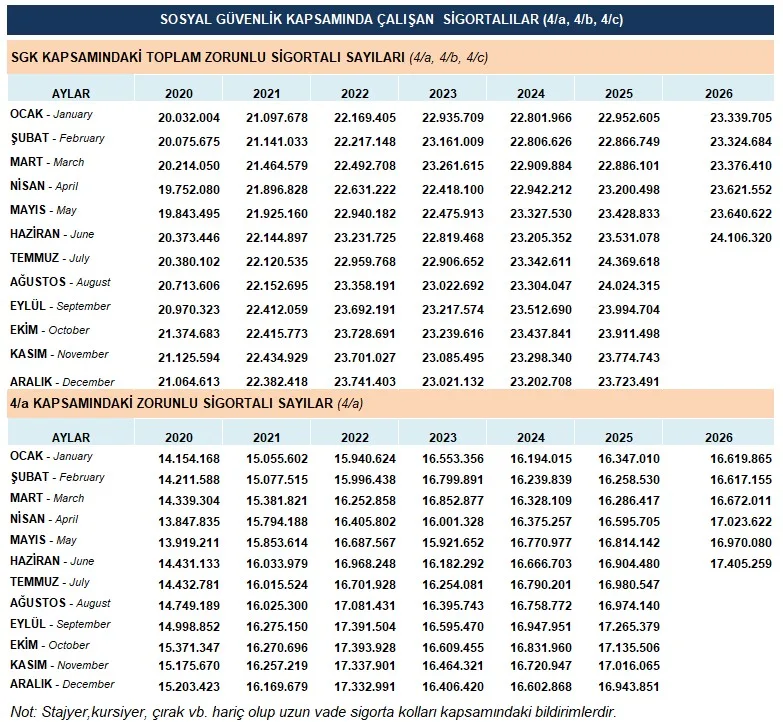The height and width of the screenshot is (722, 783).
Task: Click the footnote starting with Not: Stajyer
Action: [x=314, y=711]
